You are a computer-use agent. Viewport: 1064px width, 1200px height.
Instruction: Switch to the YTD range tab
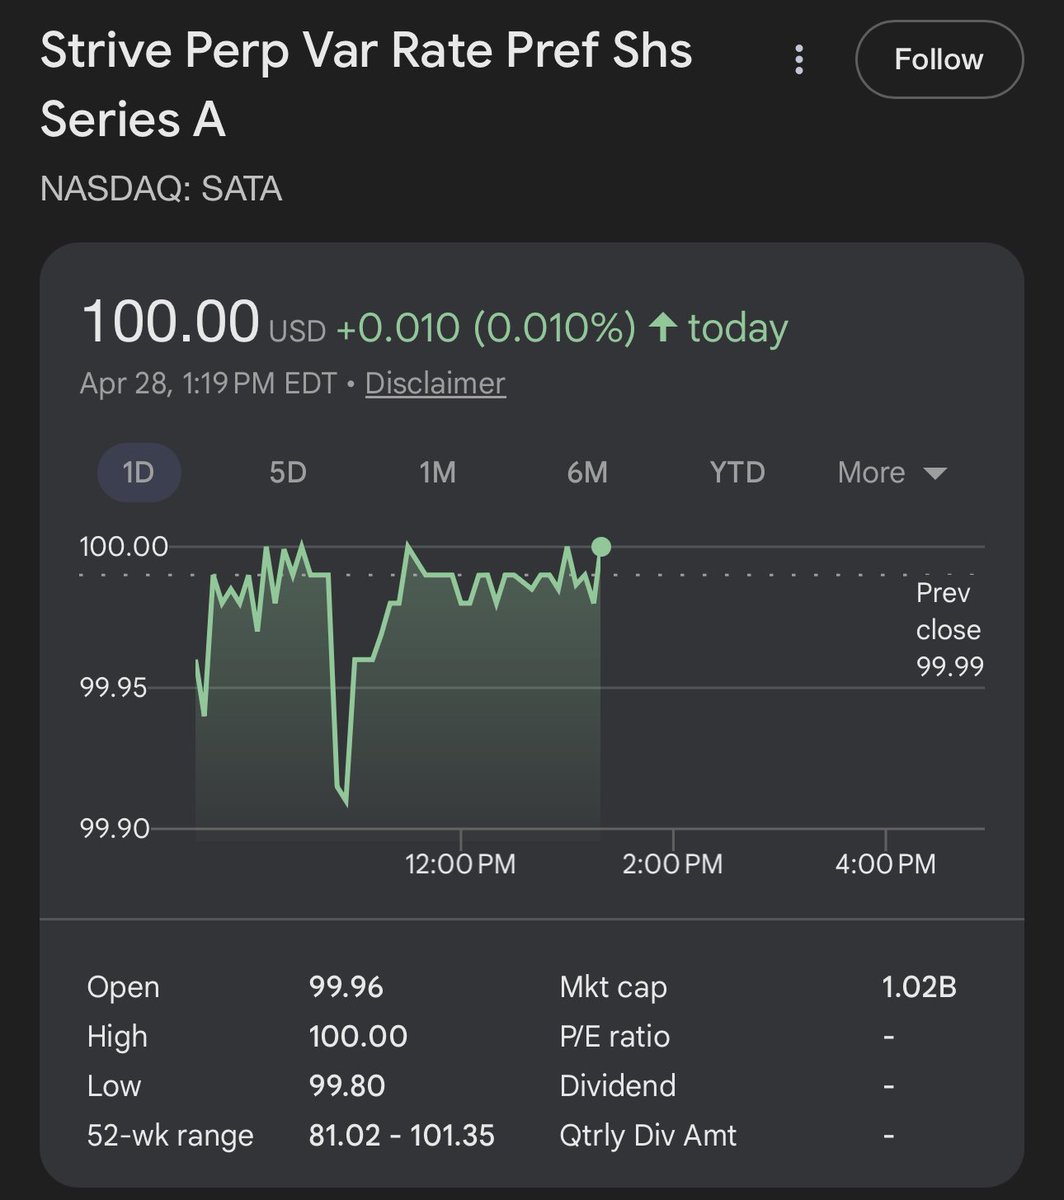pyautogui.click(x=737, y=472)
